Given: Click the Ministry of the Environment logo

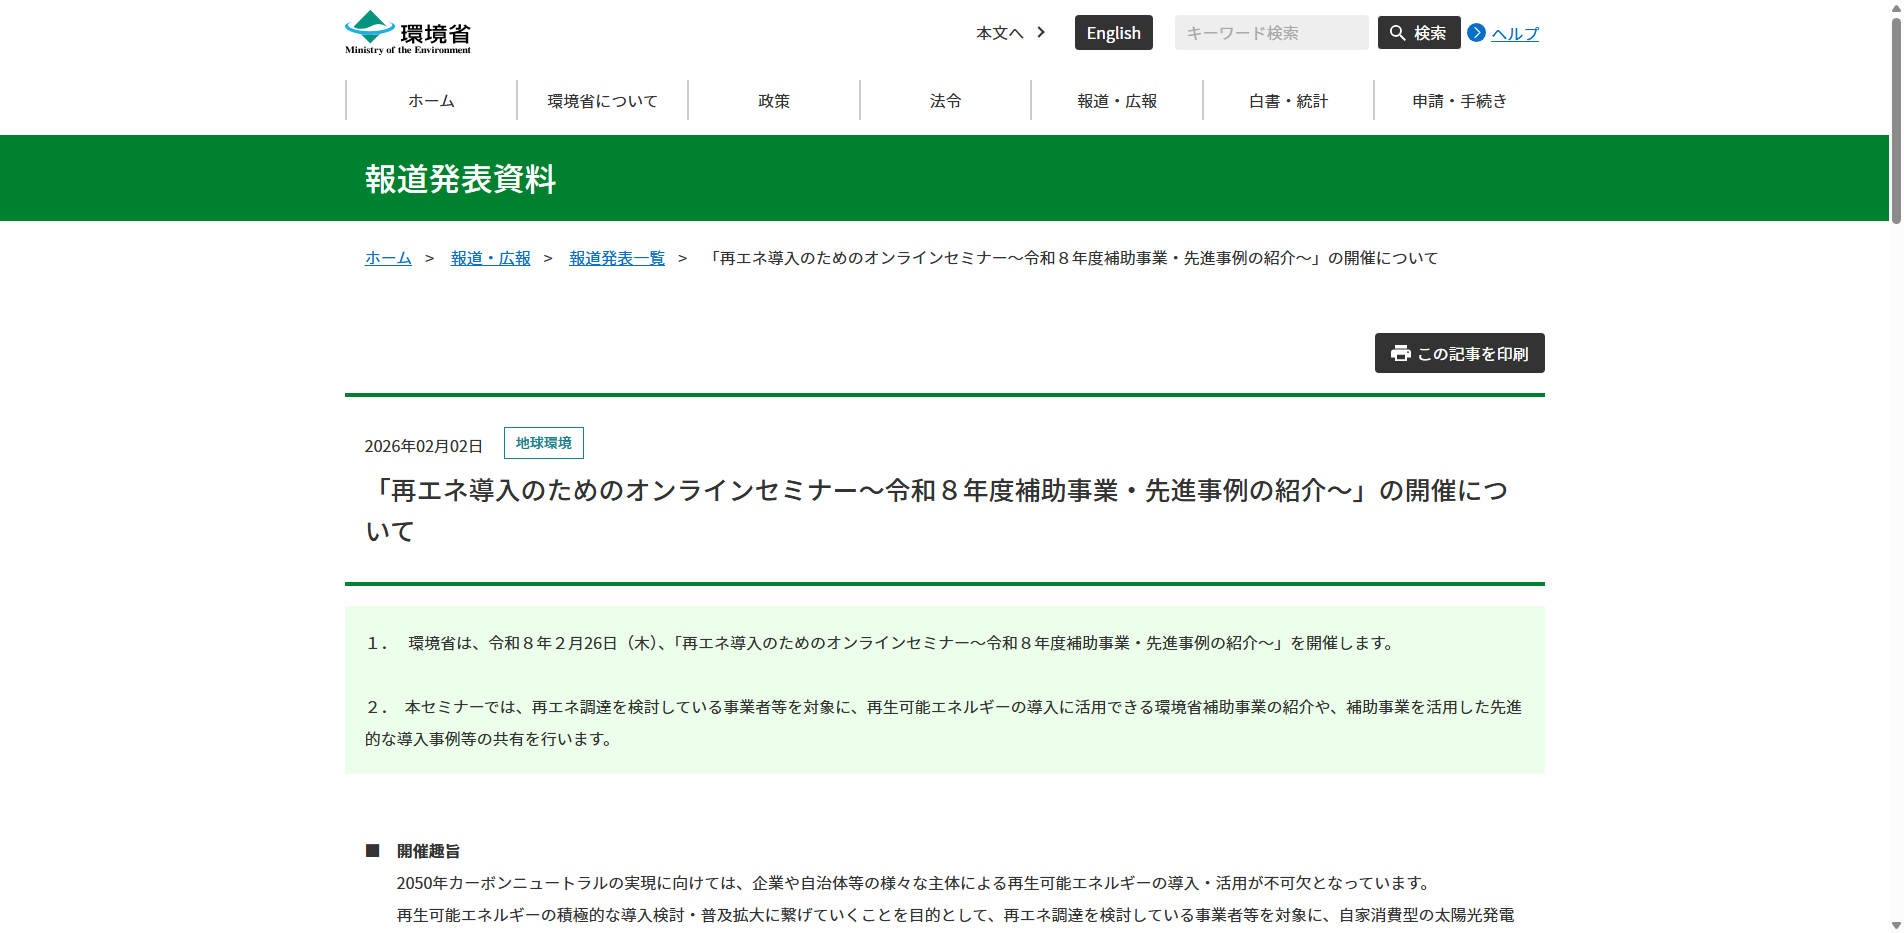Looking at the screenshot, I should tap(408, 33).
